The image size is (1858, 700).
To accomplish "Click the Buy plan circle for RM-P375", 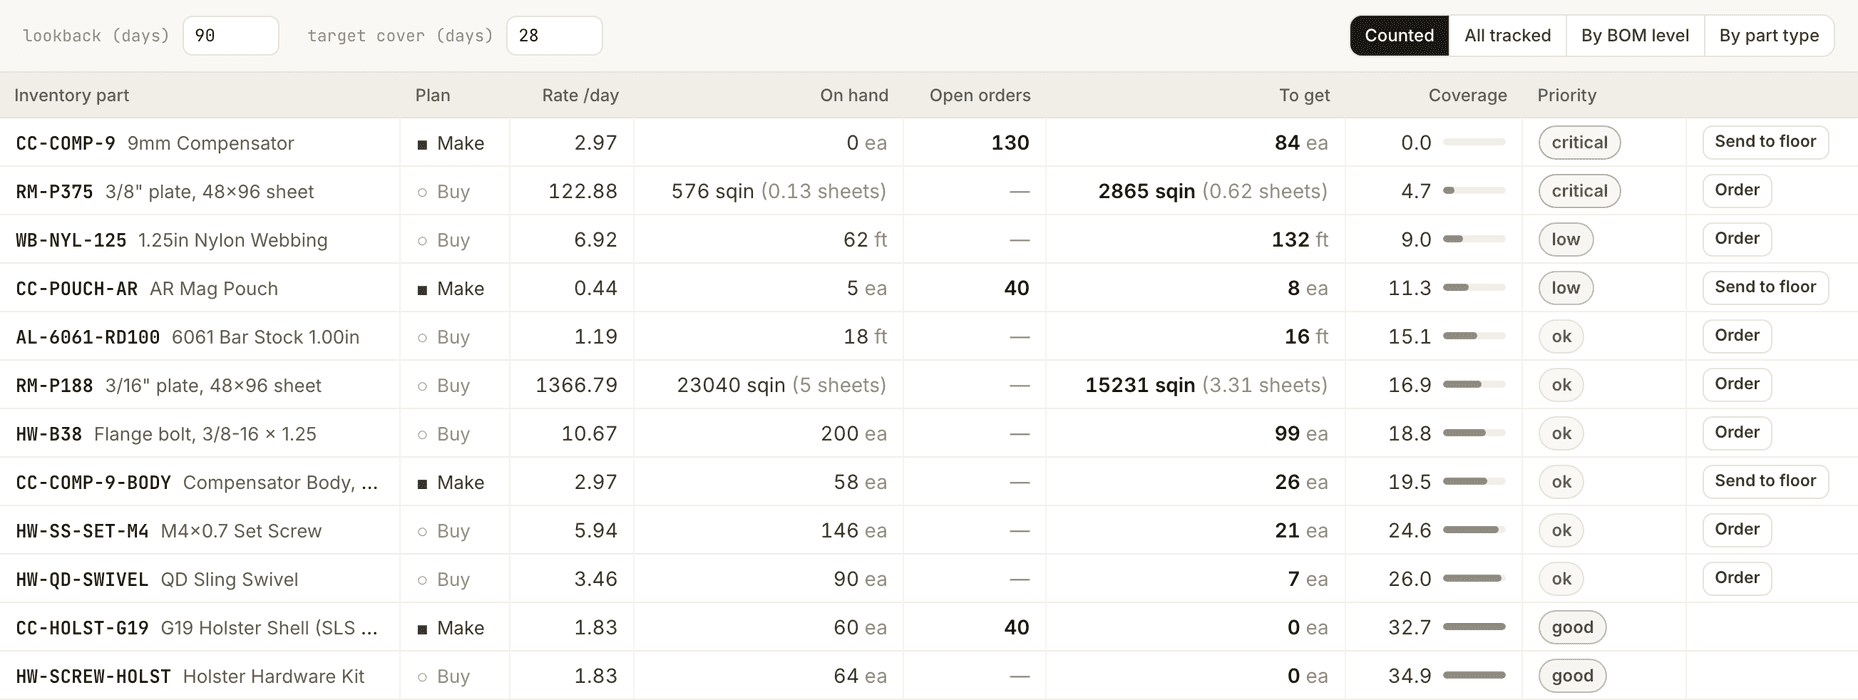I will pos(422,192).
